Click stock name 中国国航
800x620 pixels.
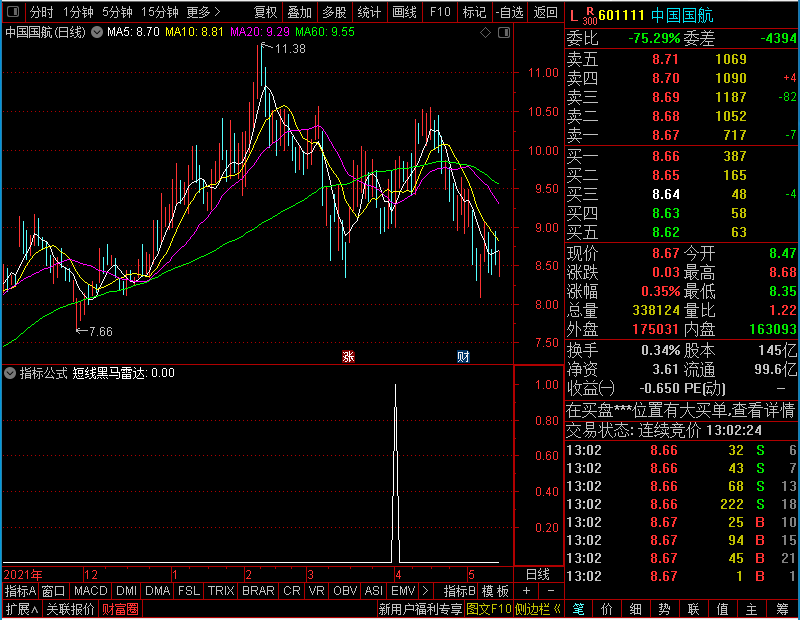coord(682,15)
